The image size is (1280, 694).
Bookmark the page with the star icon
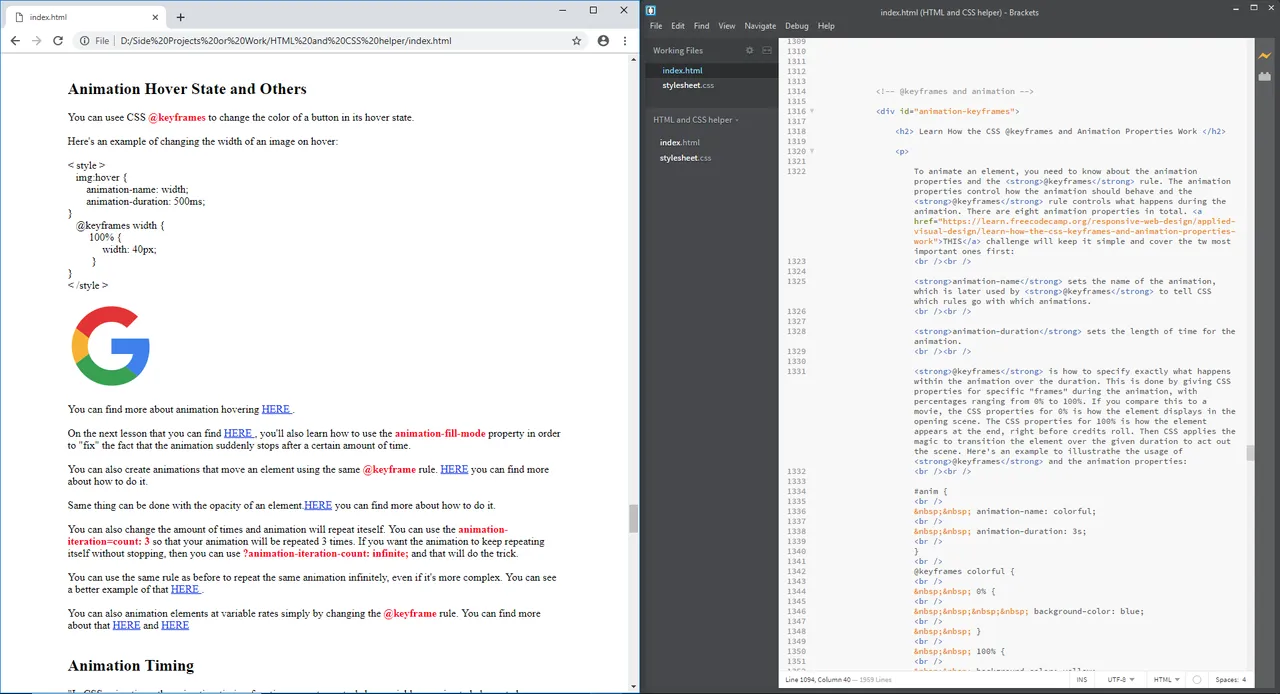point(577,41)
